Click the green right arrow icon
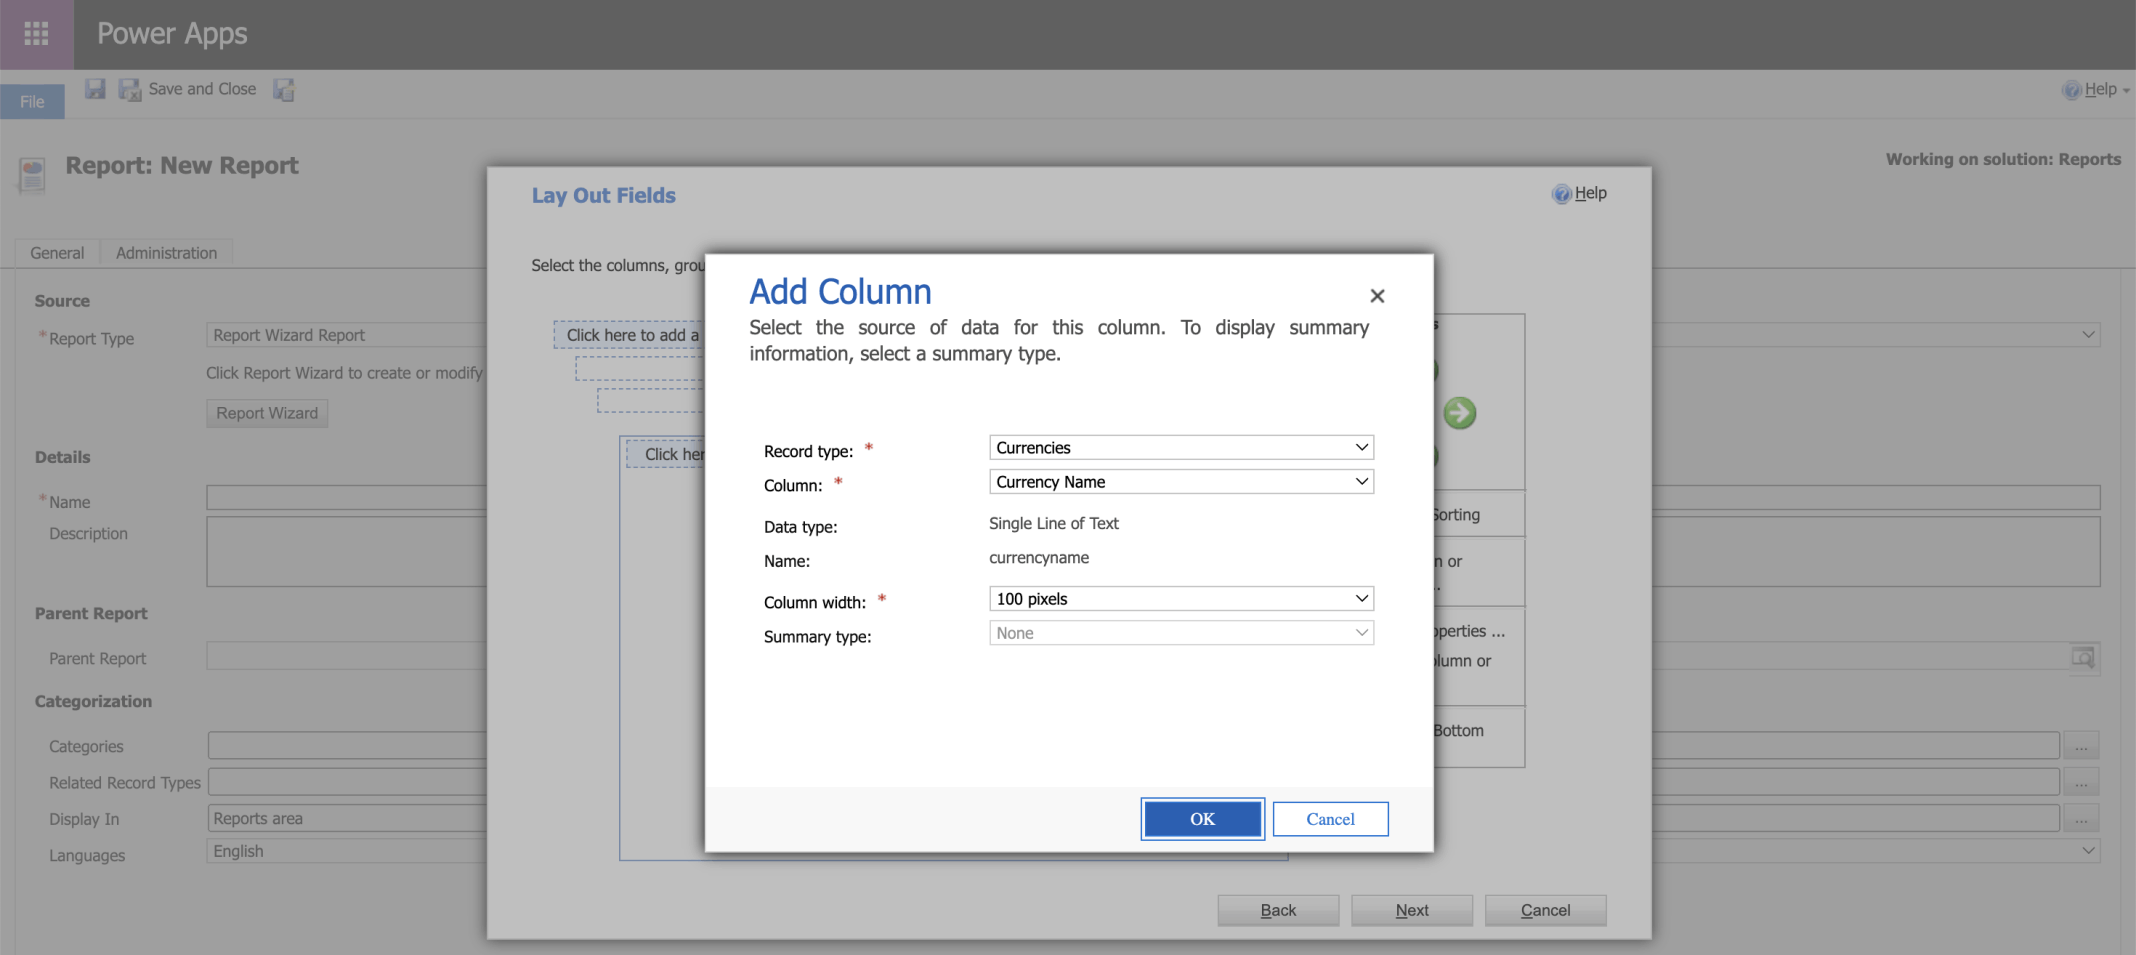 point(1459,413)
